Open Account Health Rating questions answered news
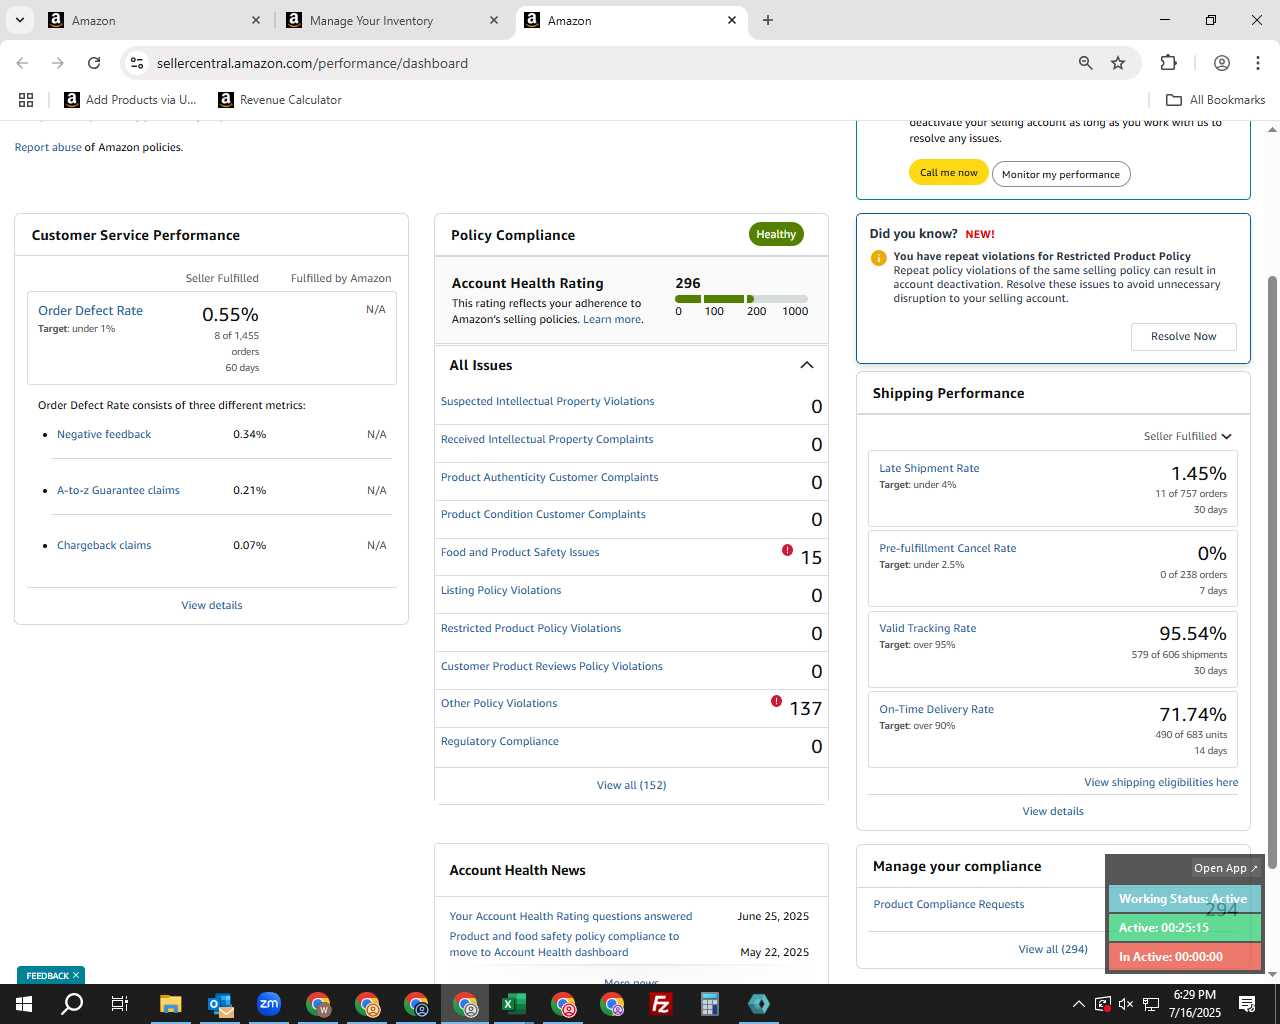This screenshot has width=1280, height=1024. [571, 916]
